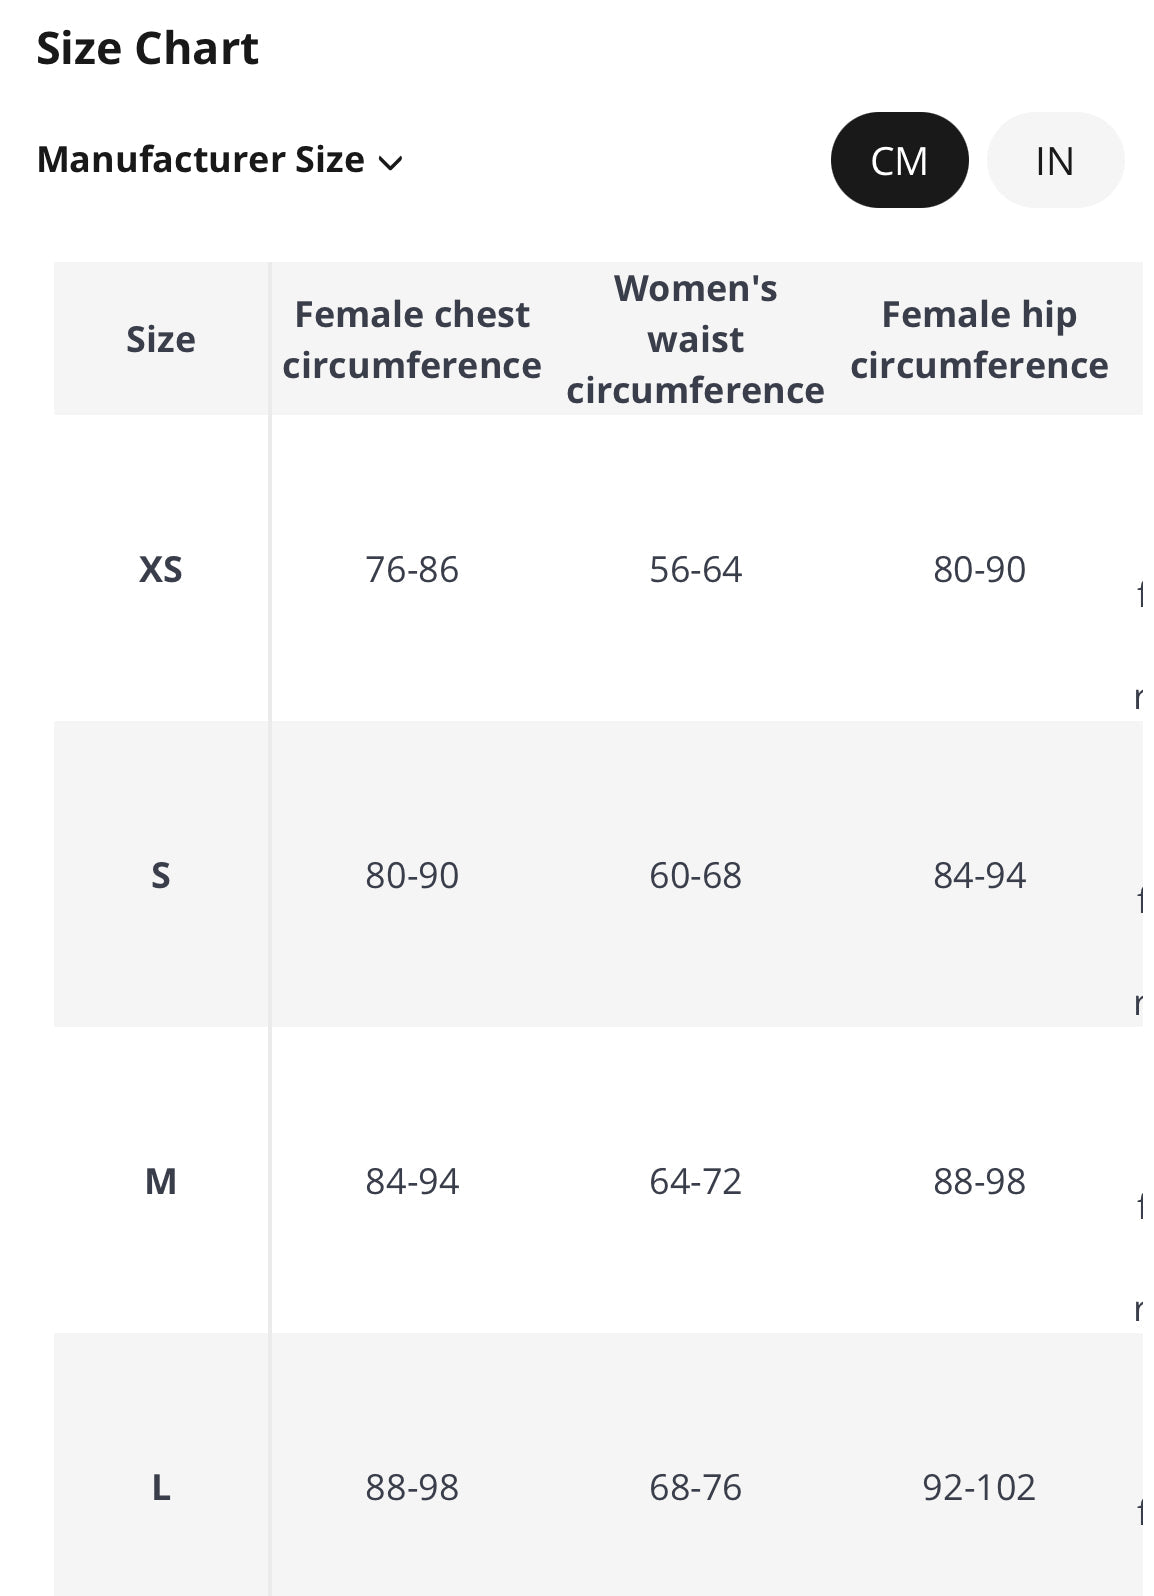Click XS chest value 76-86
Viewport: 1154px width, 1596px height.
tap(412, 569)
